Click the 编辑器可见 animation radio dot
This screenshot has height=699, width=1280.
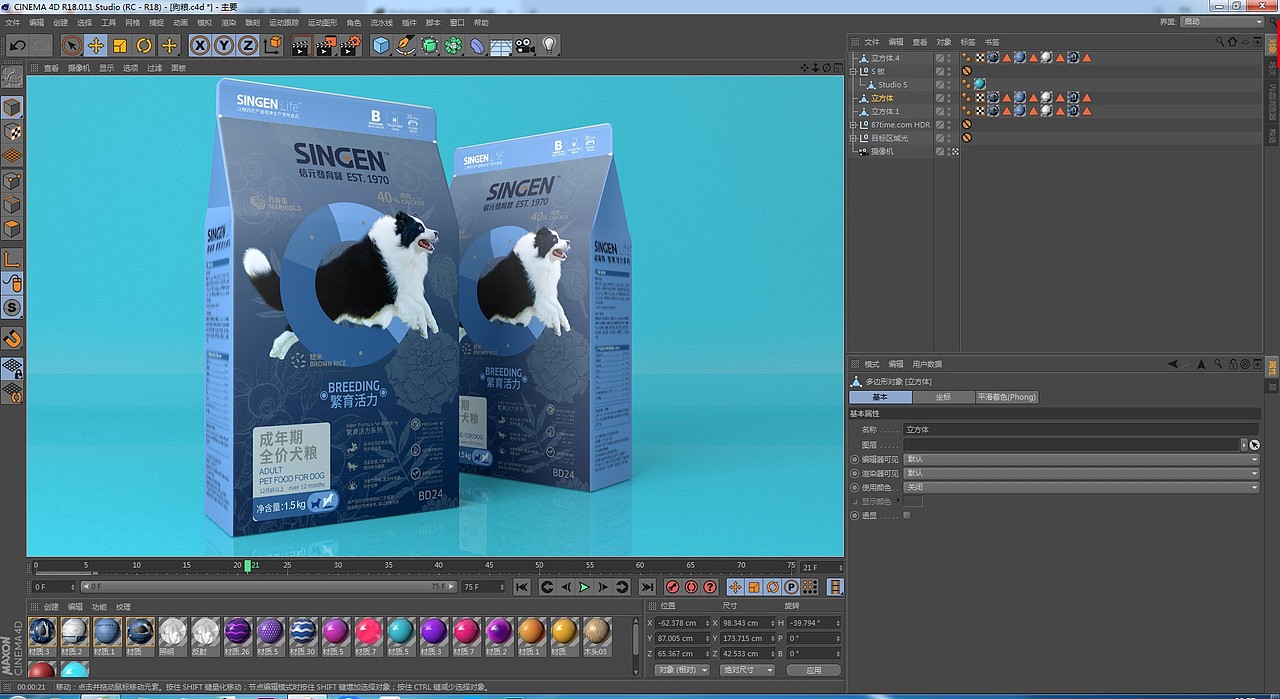tap(855, 459)
